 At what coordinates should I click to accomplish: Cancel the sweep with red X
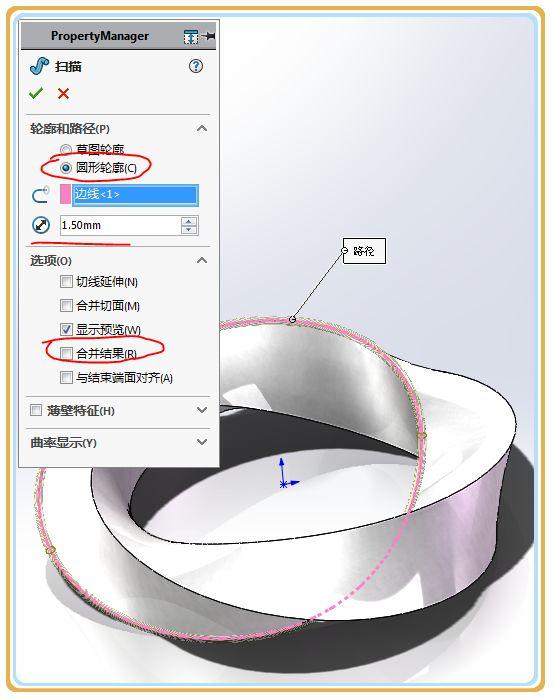point(63,94)
